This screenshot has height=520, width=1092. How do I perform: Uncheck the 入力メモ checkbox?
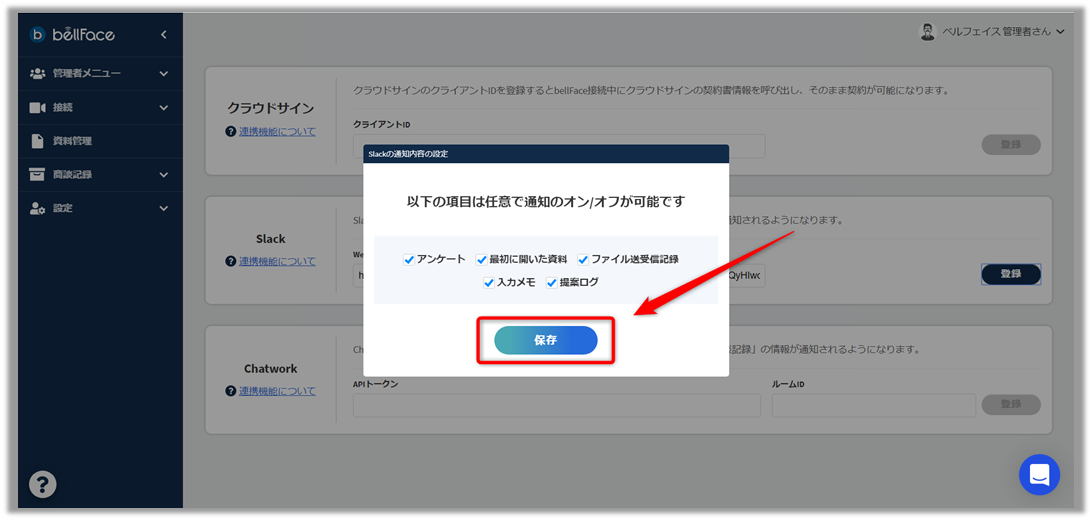489,283
